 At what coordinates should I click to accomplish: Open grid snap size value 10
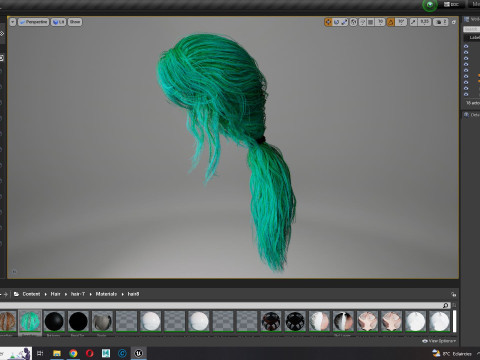coord(380,22)
